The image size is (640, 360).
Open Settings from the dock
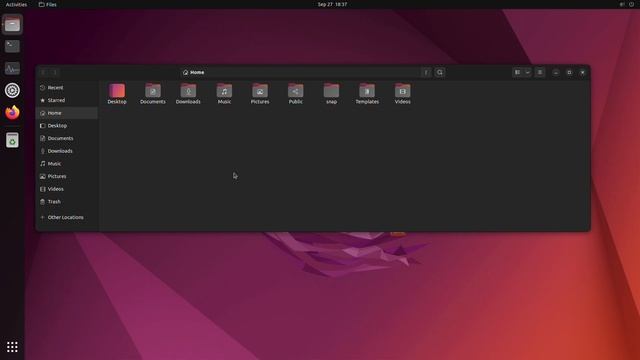[x=12, y=90]
